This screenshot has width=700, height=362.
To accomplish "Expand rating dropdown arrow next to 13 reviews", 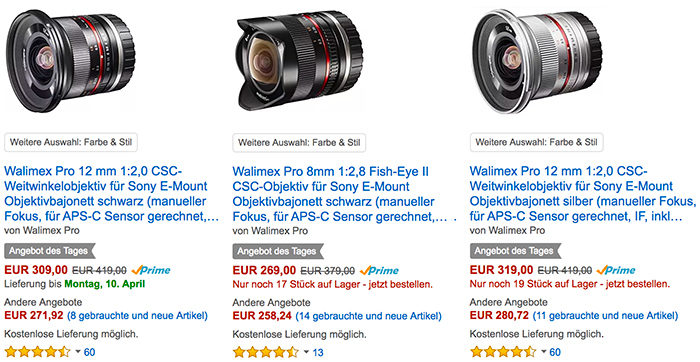I will coord(306,352).
